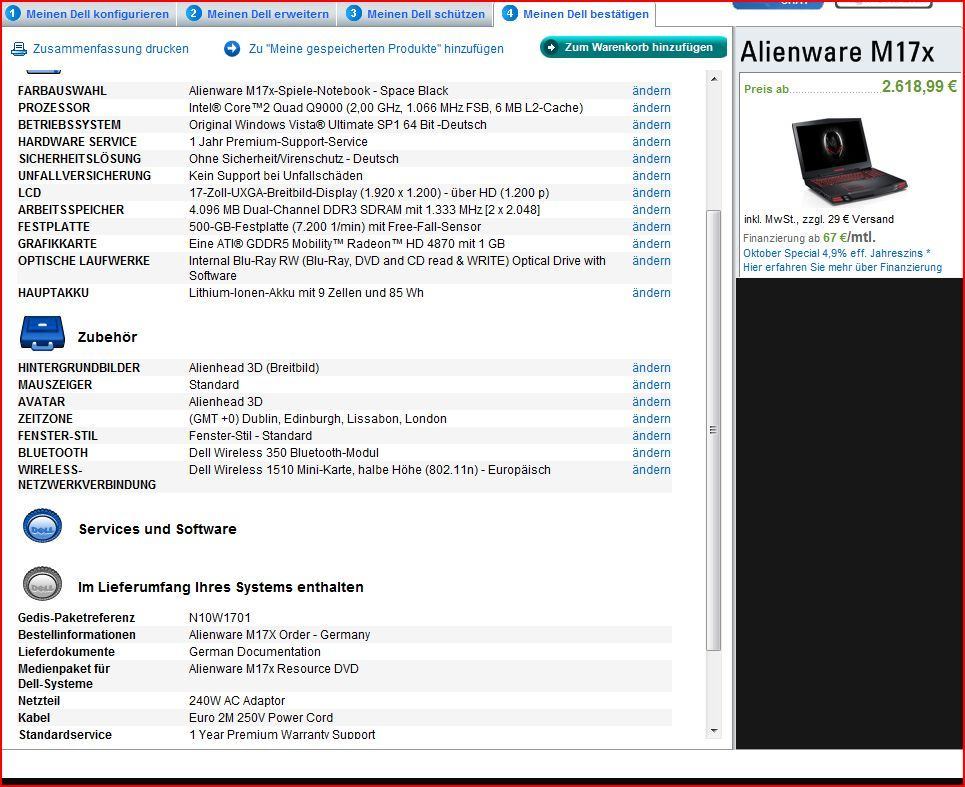Click ändern for WIRELESS-NETZWERKVERBINDUNG
This screenshot has height=787, width=965.
pos(651,470)
